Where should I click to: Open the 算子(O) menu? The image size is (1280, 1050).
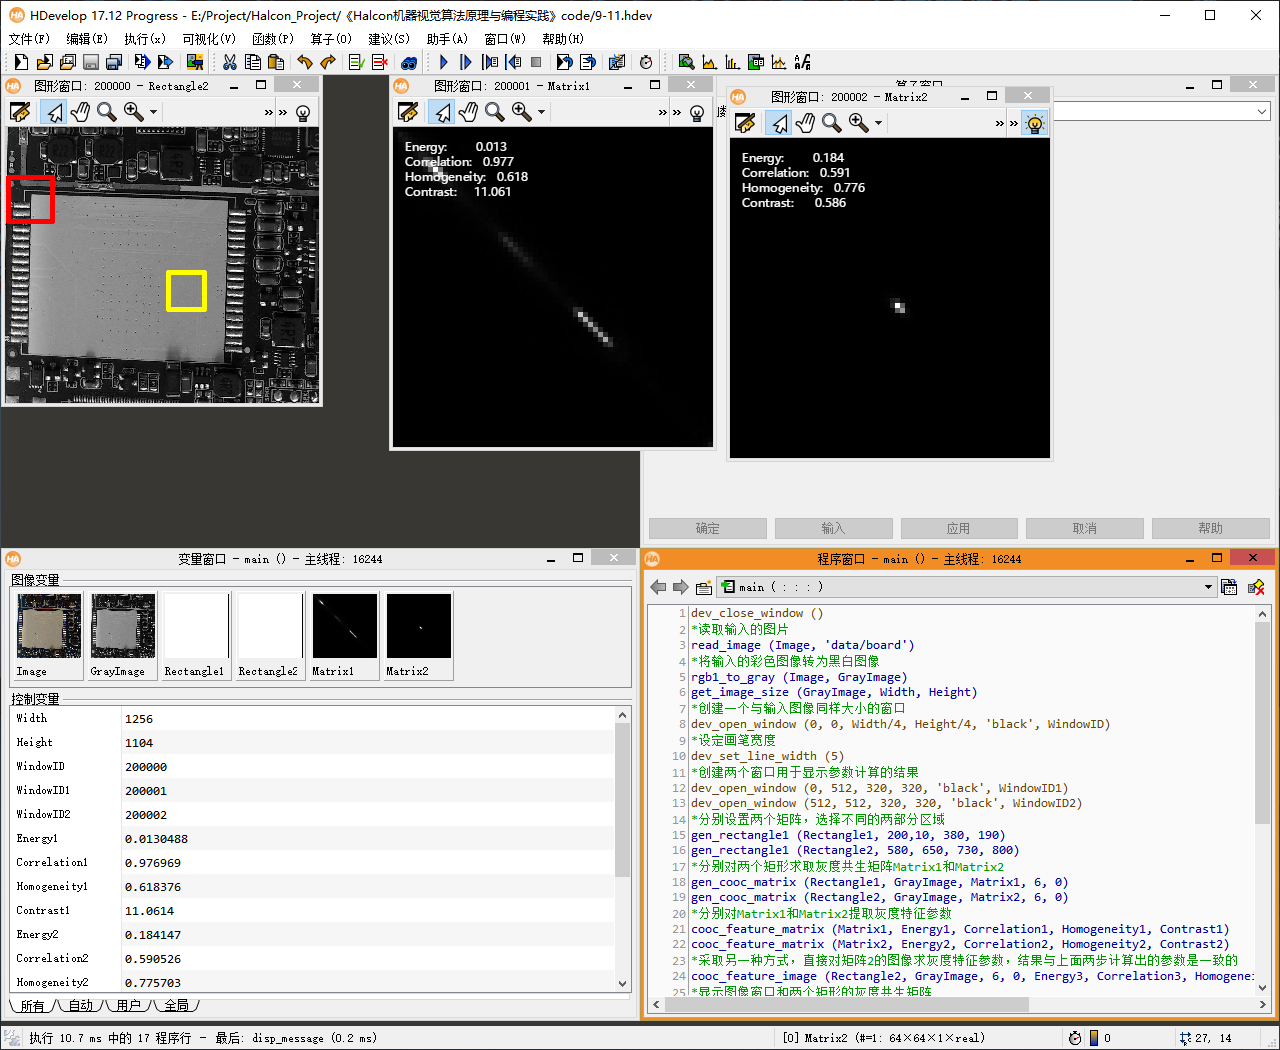click(x=330, y=39)
